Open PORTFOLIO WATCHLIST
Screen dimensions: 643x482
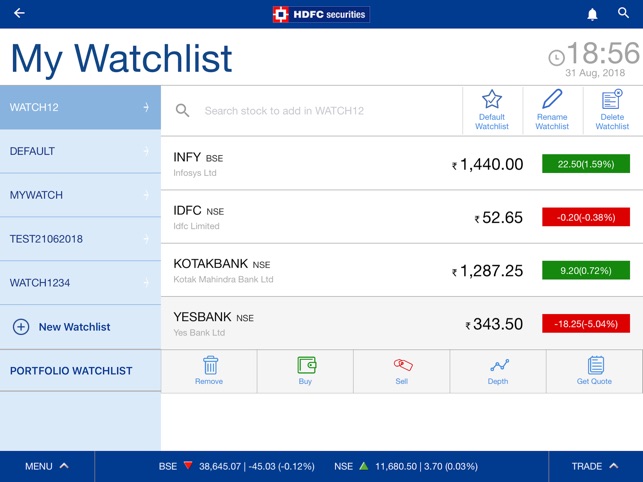[x=80, y=370]
